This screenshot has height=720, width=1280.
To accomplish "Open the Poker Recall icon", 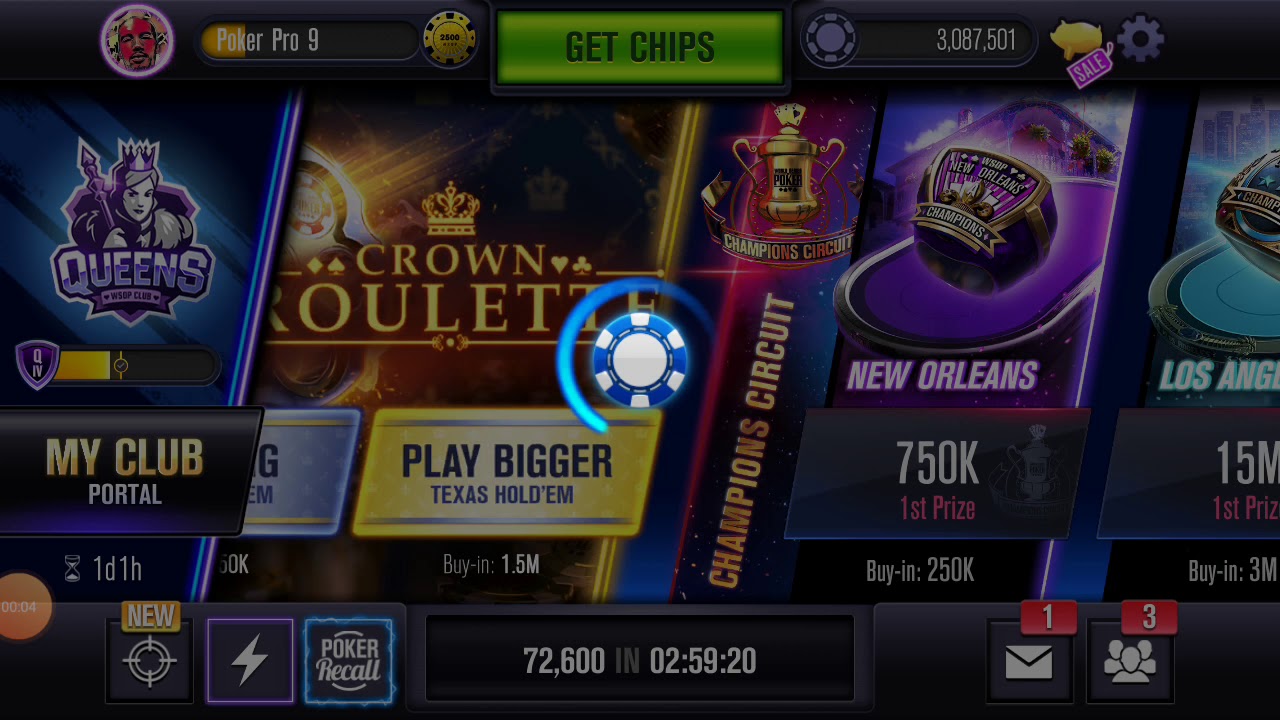I will [348, 661].
